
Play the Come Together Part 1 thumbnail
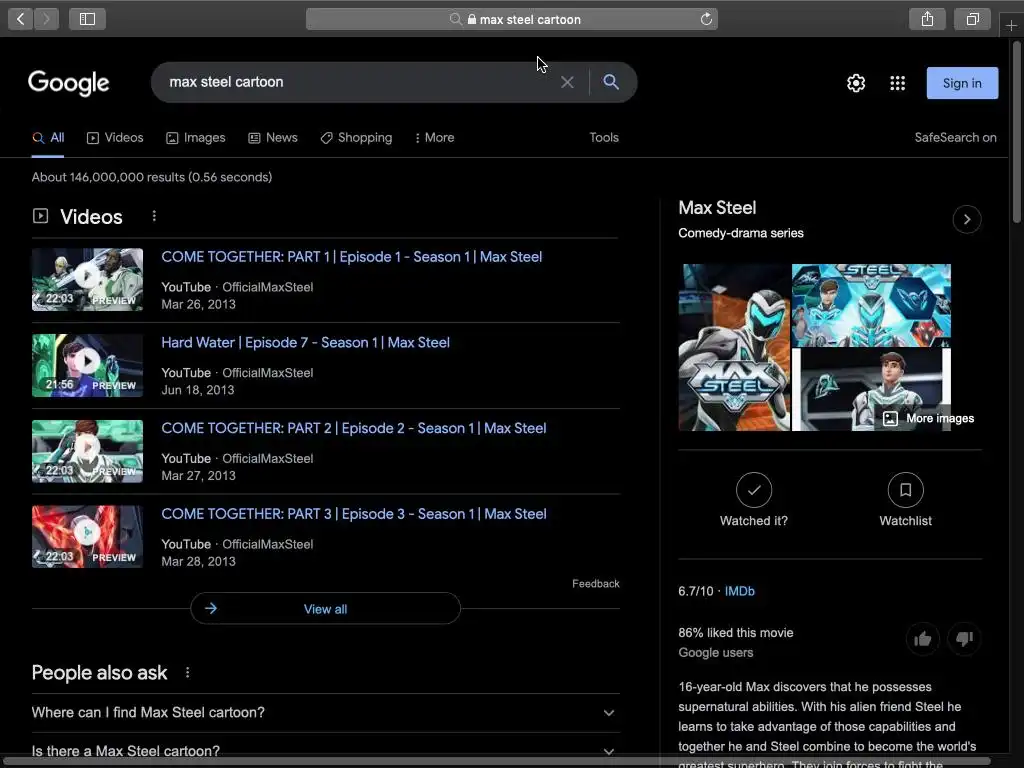(x=88, y=279)
